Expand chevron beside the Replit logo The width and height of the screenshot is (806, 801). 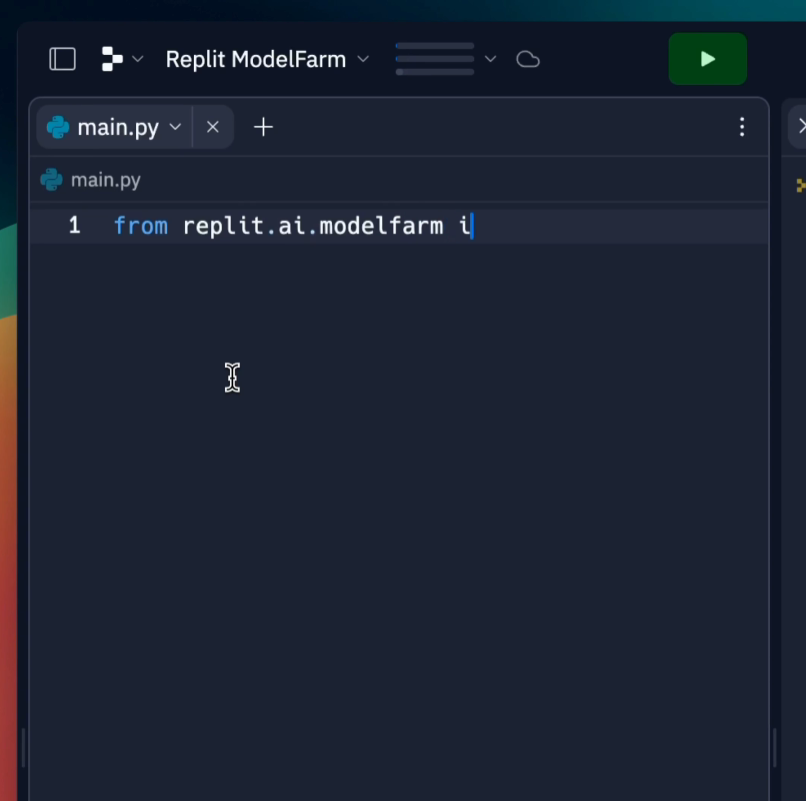coord(138,59)
